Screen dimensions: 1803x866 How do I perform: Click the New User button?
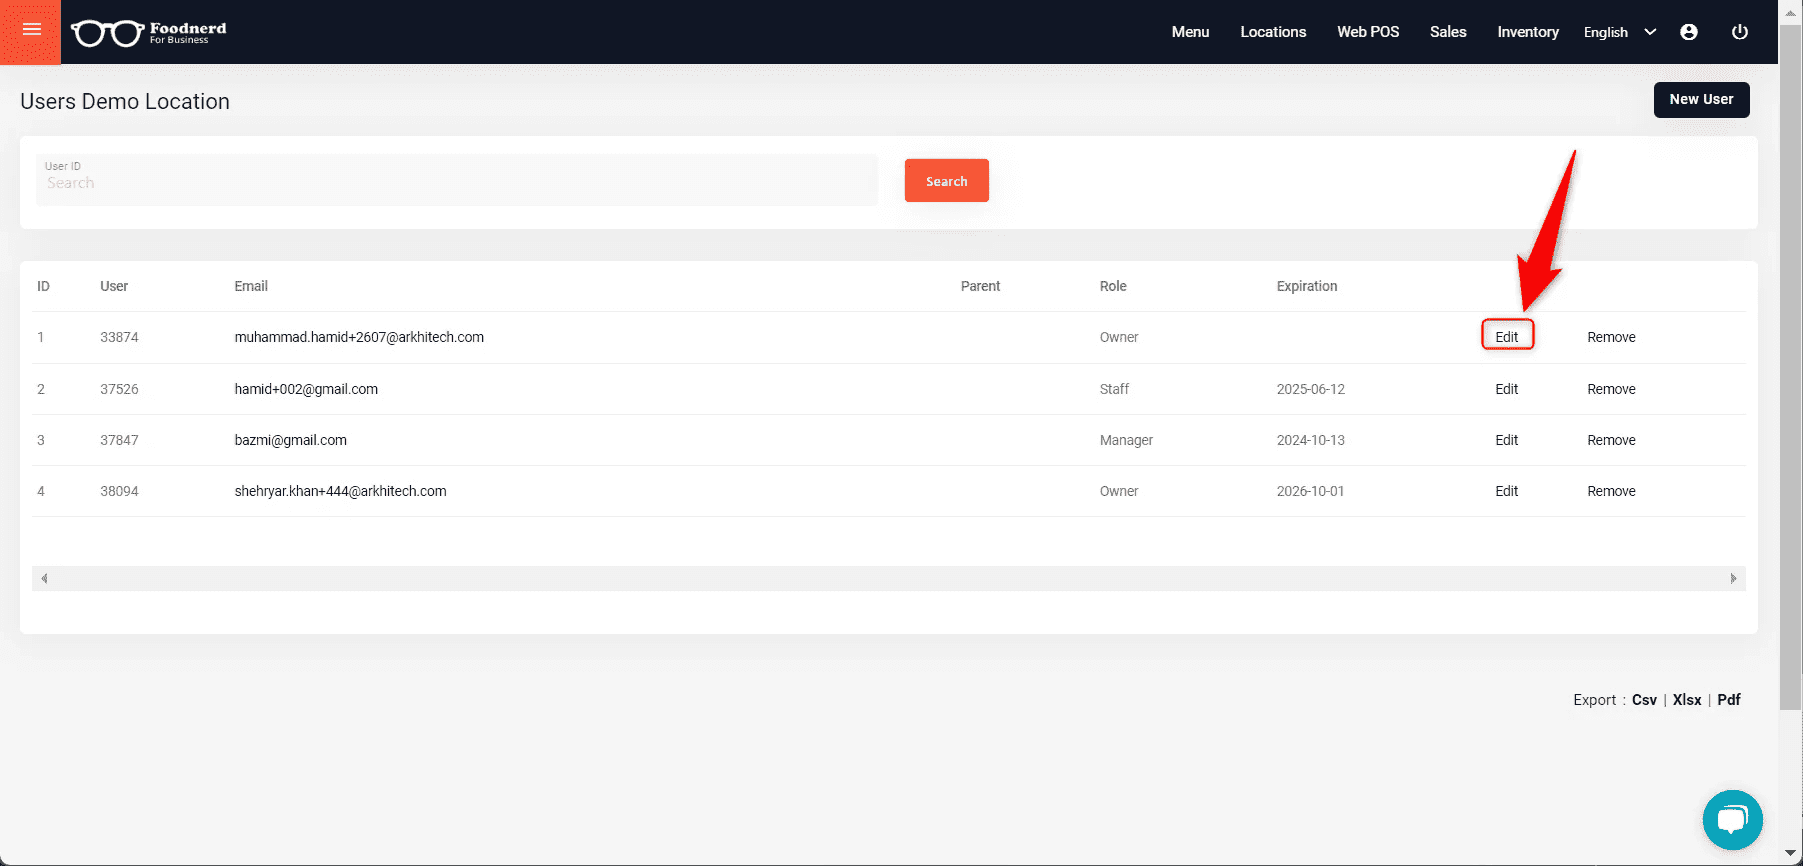coord(1700,100)
